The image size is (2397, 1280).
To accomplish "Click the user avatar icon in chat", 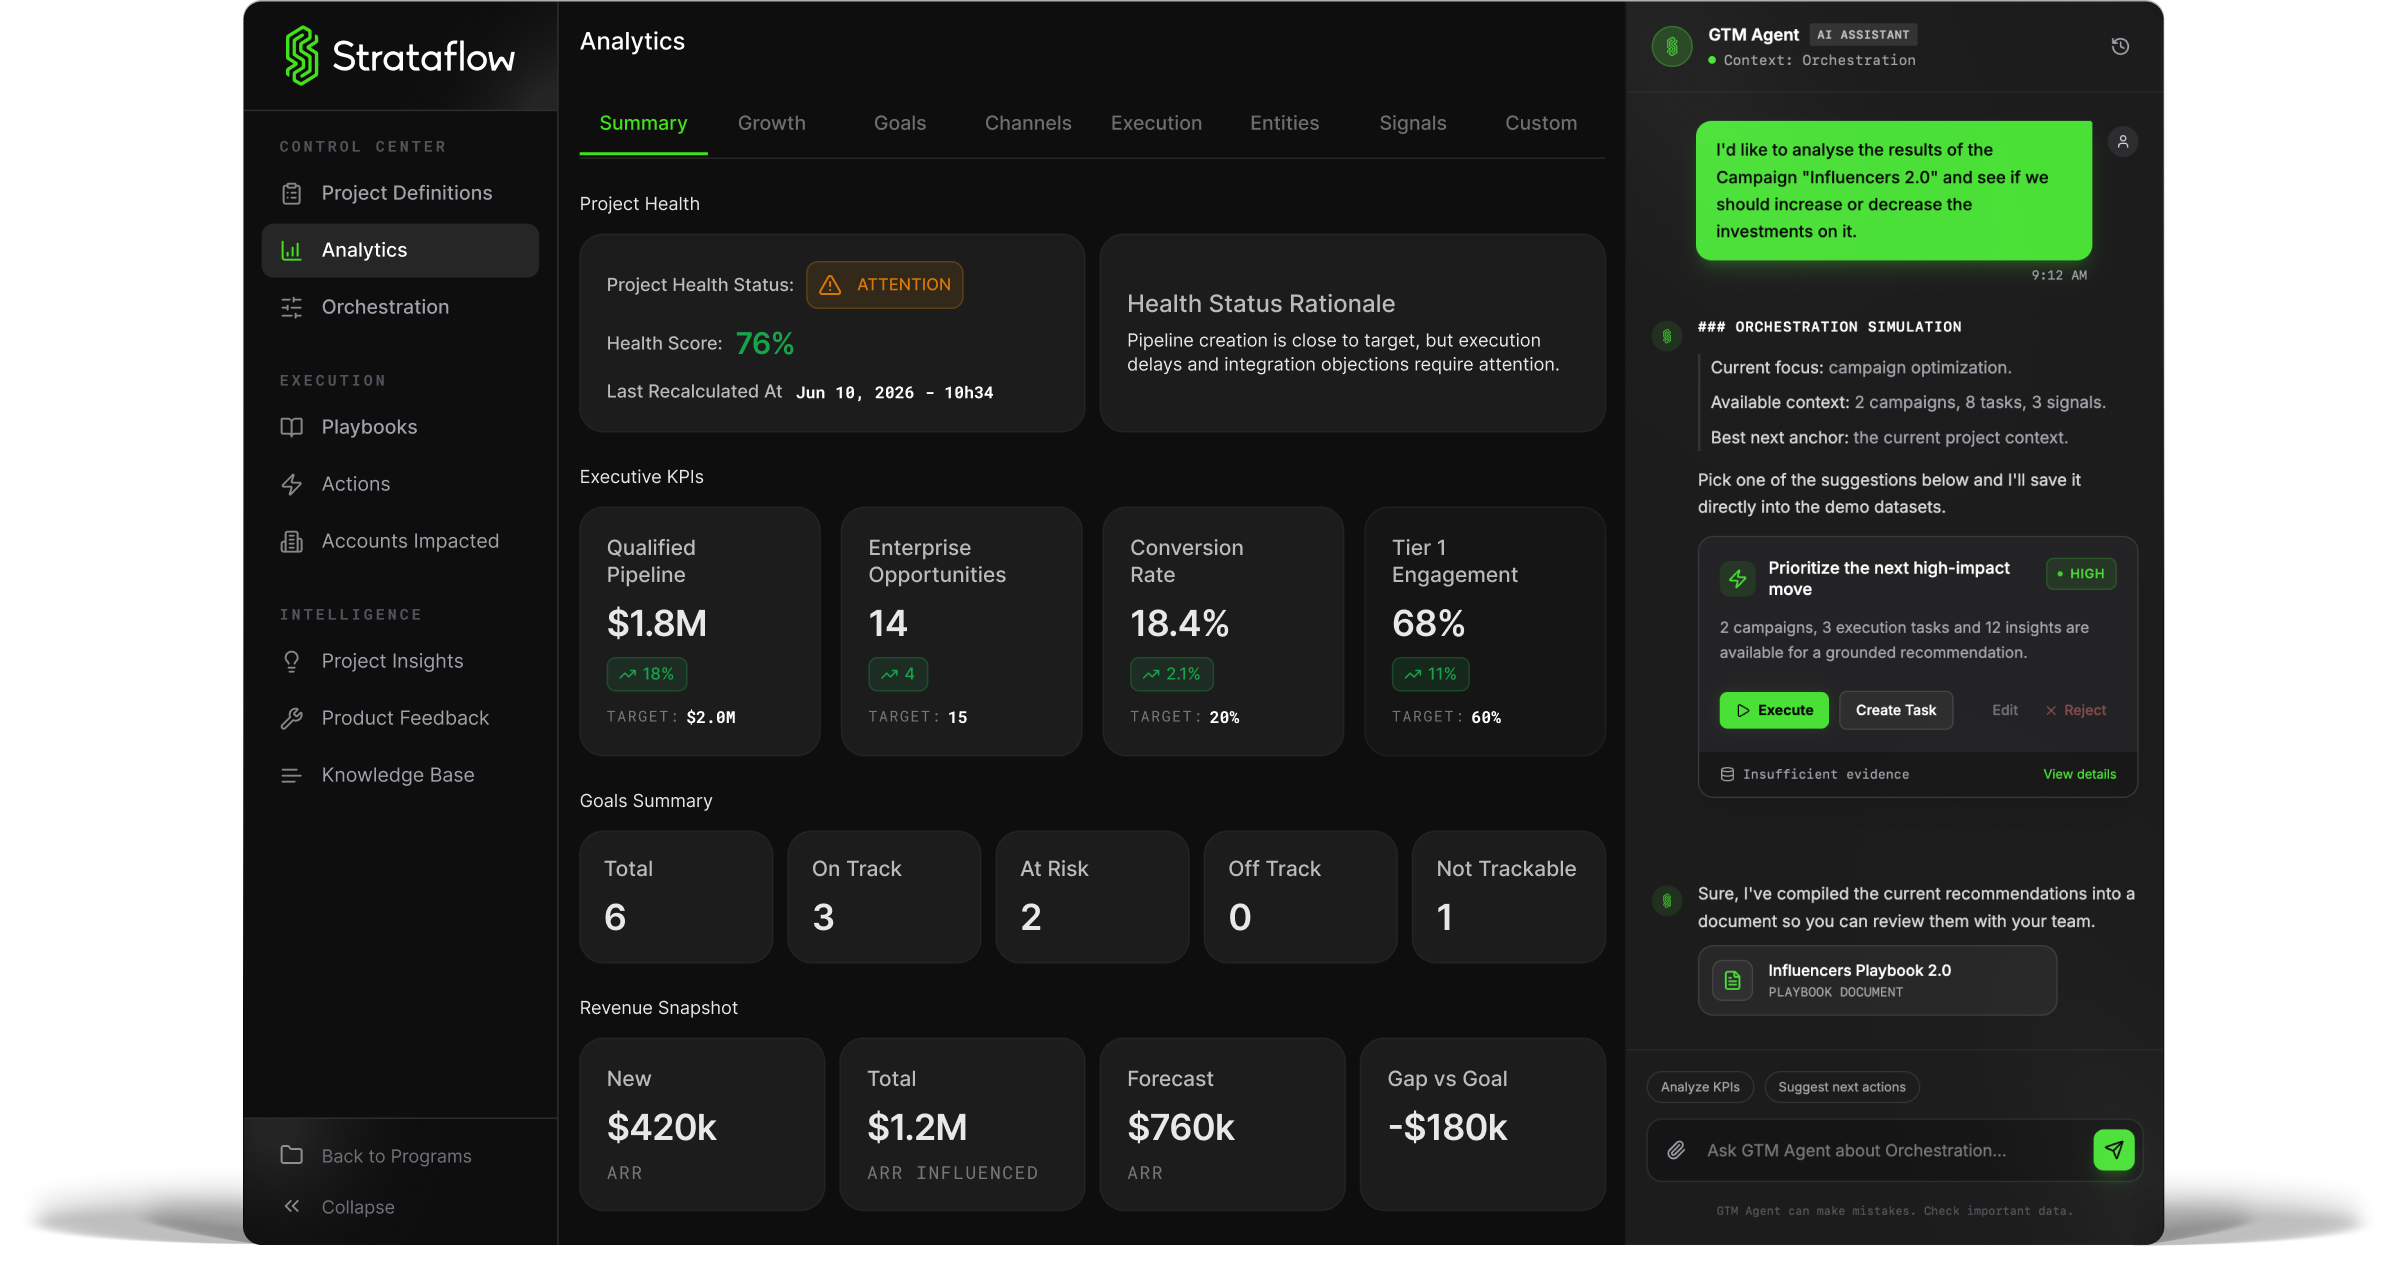I will (2122, 141).
